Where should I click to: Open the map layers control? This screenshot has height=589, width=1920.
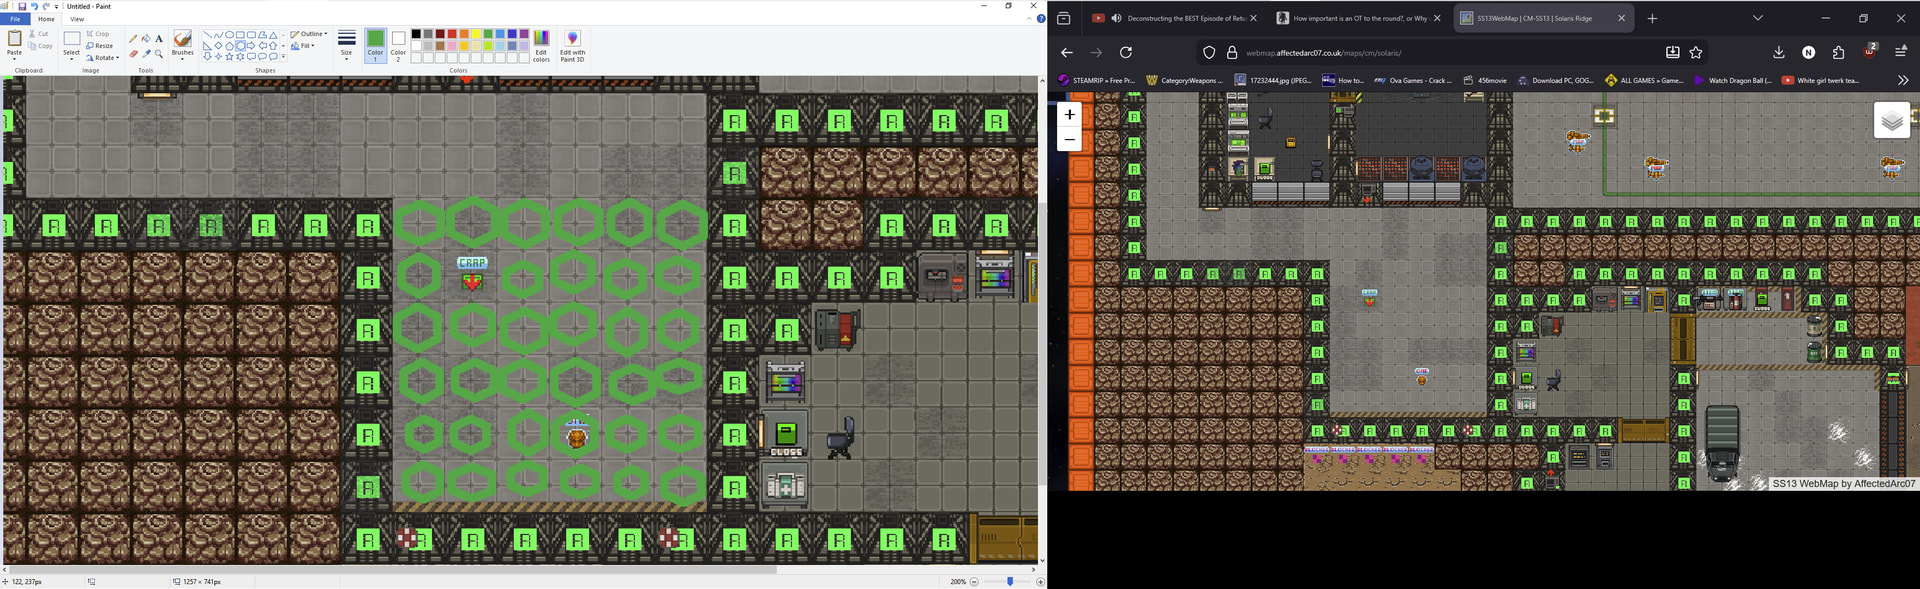(1891, 121)
